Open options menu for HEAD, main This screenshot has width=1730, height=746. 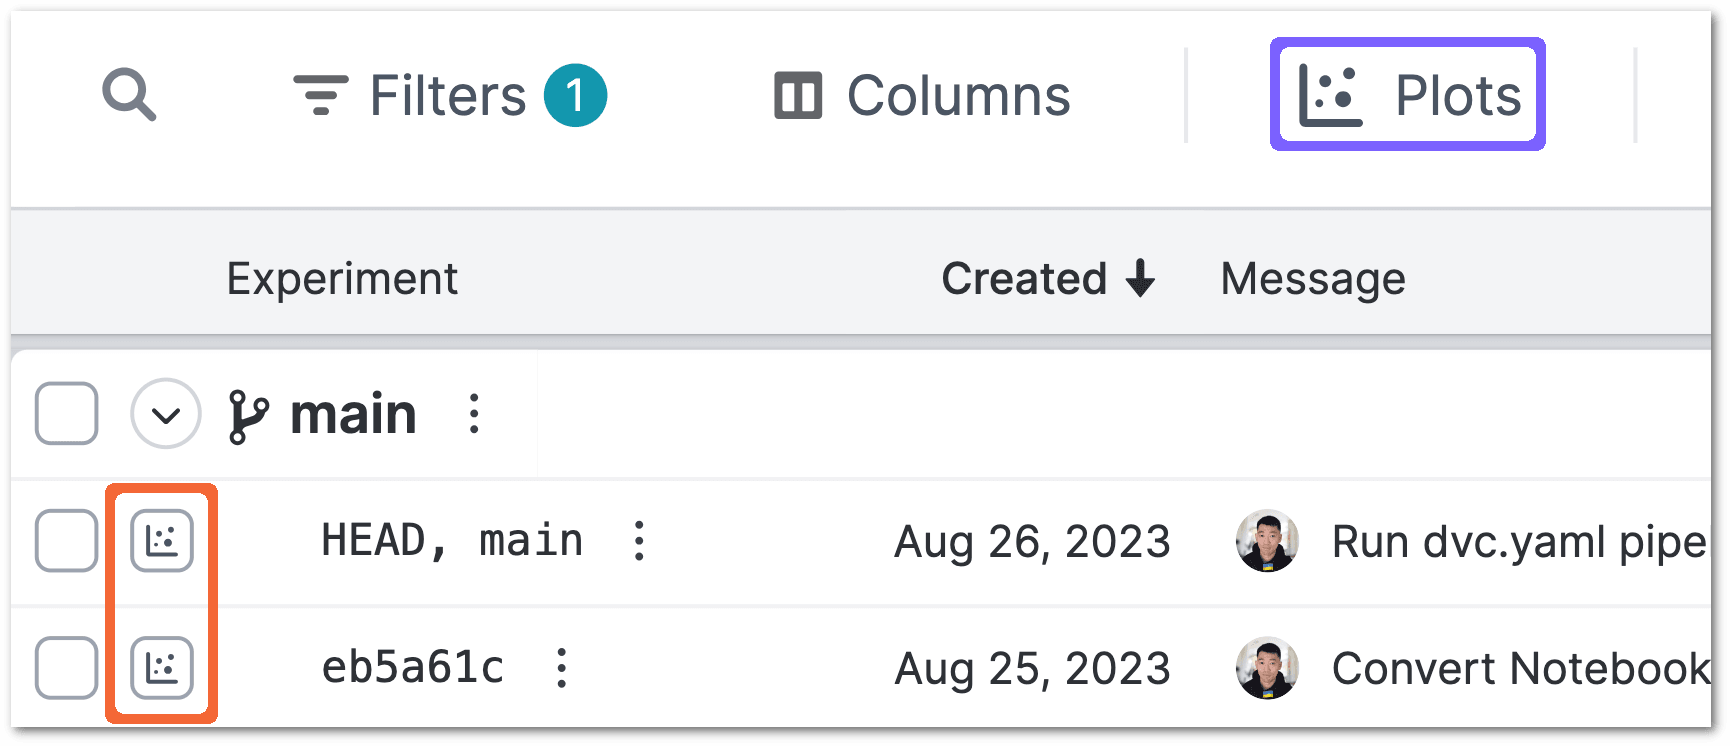click(639, 540)
